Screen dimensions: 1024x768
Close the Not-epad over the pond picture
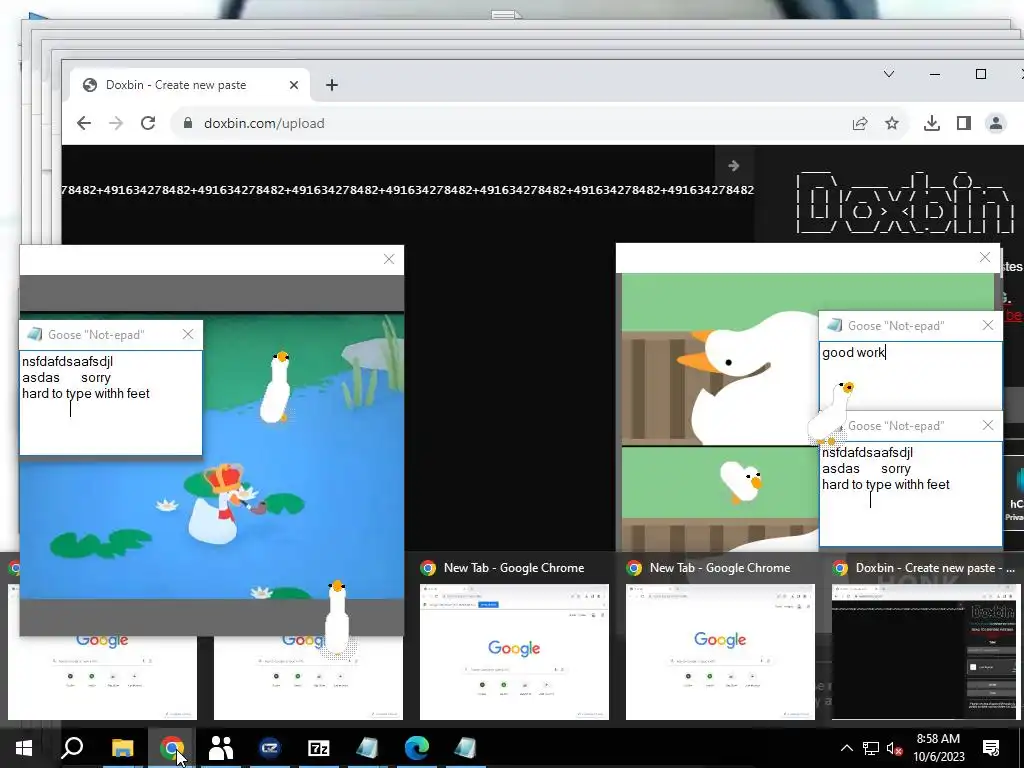tap(188, 334)
